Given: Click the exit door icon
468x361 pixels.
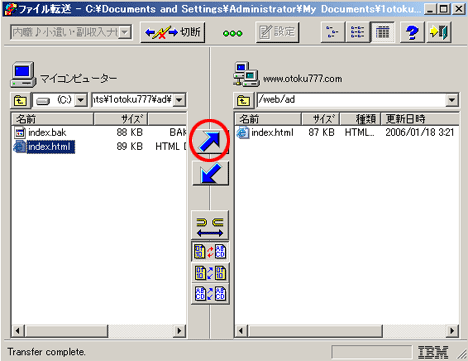Looking at the screenshot, I should click(x=439, y=32).
